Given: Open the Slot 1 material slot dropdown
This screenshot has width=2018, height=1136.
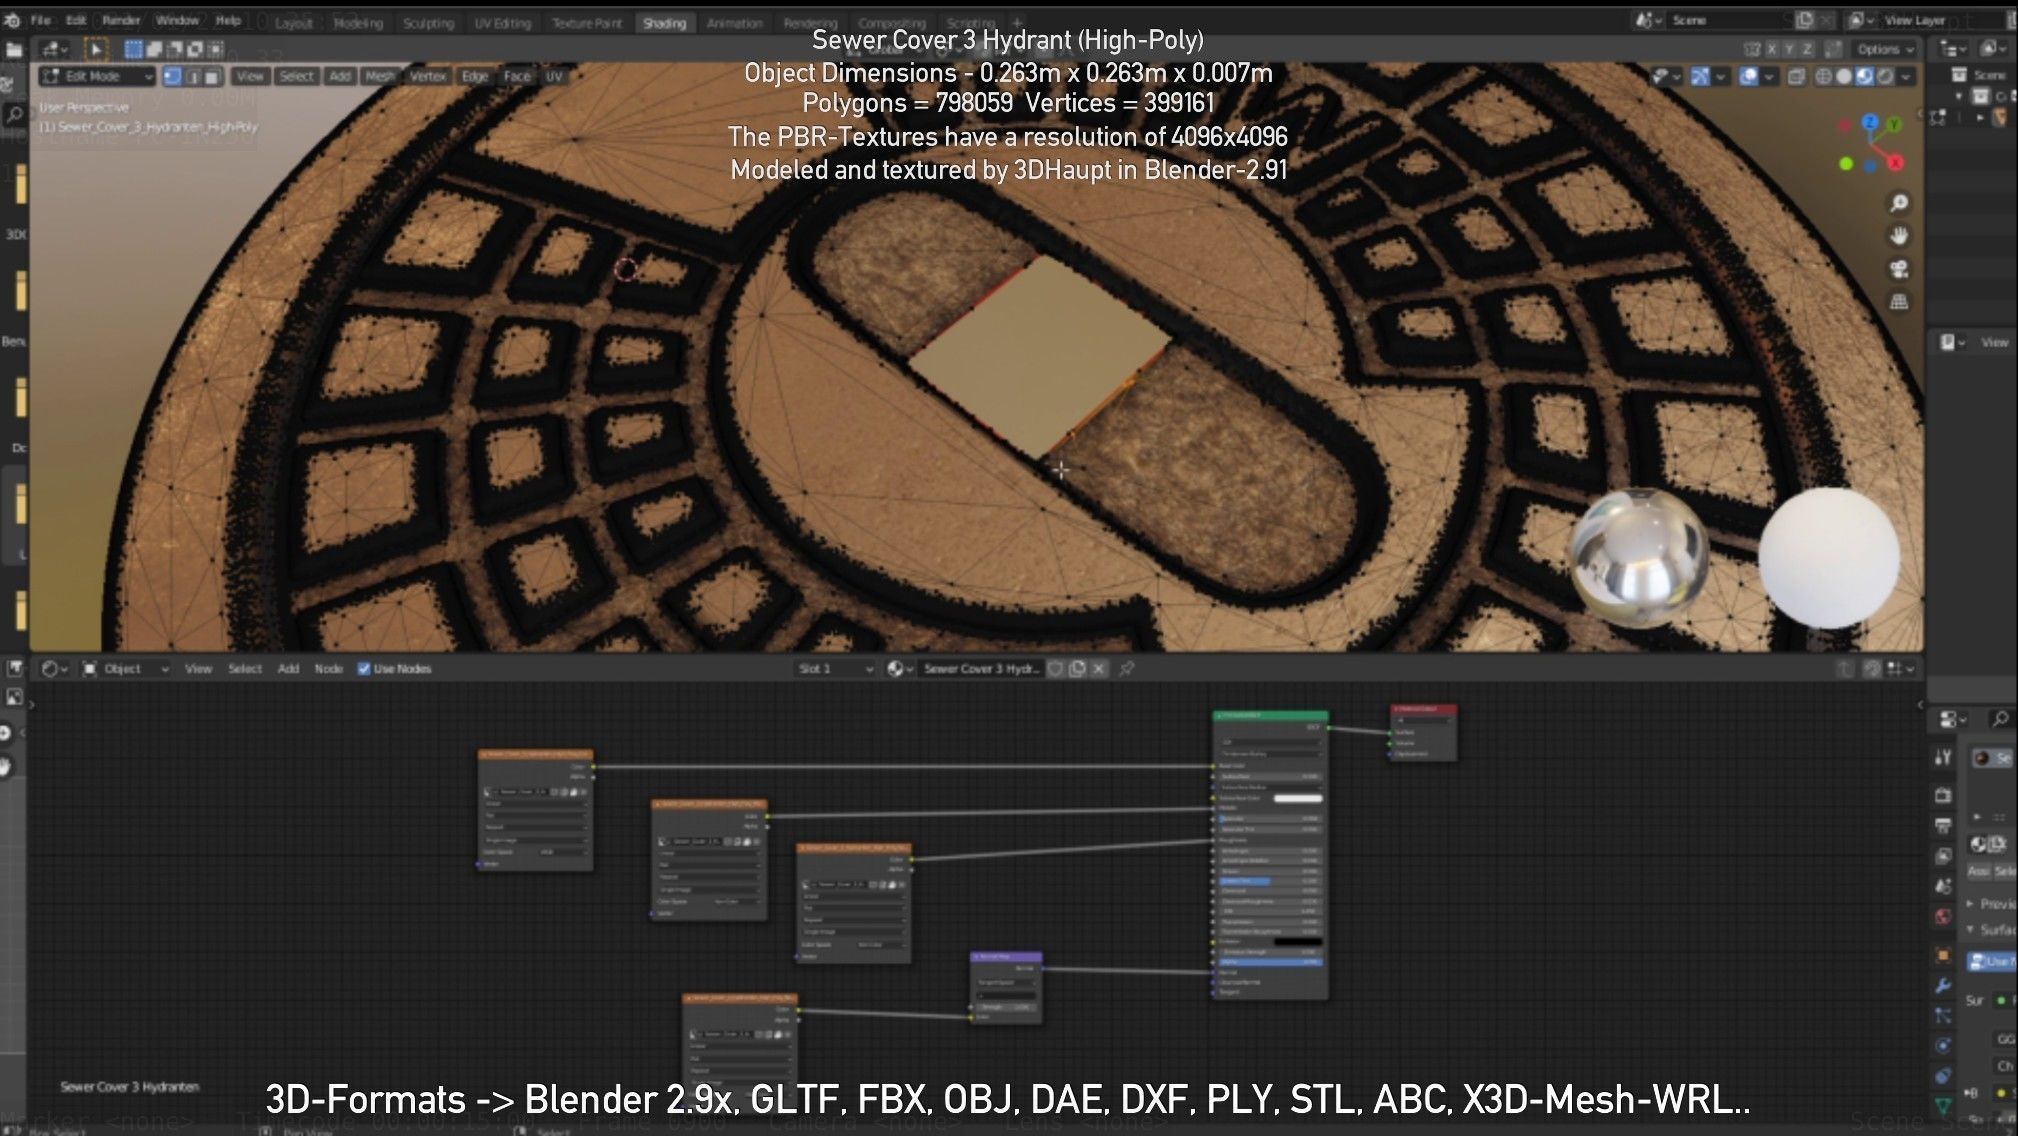Looking at the screenshot, I should pyautogui.click(x=835, y=669).
